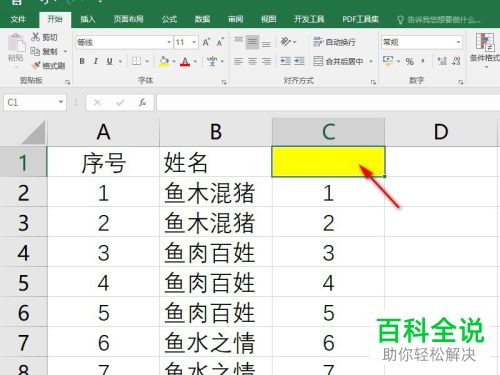
Task: Increase indent
Action: 299,61
